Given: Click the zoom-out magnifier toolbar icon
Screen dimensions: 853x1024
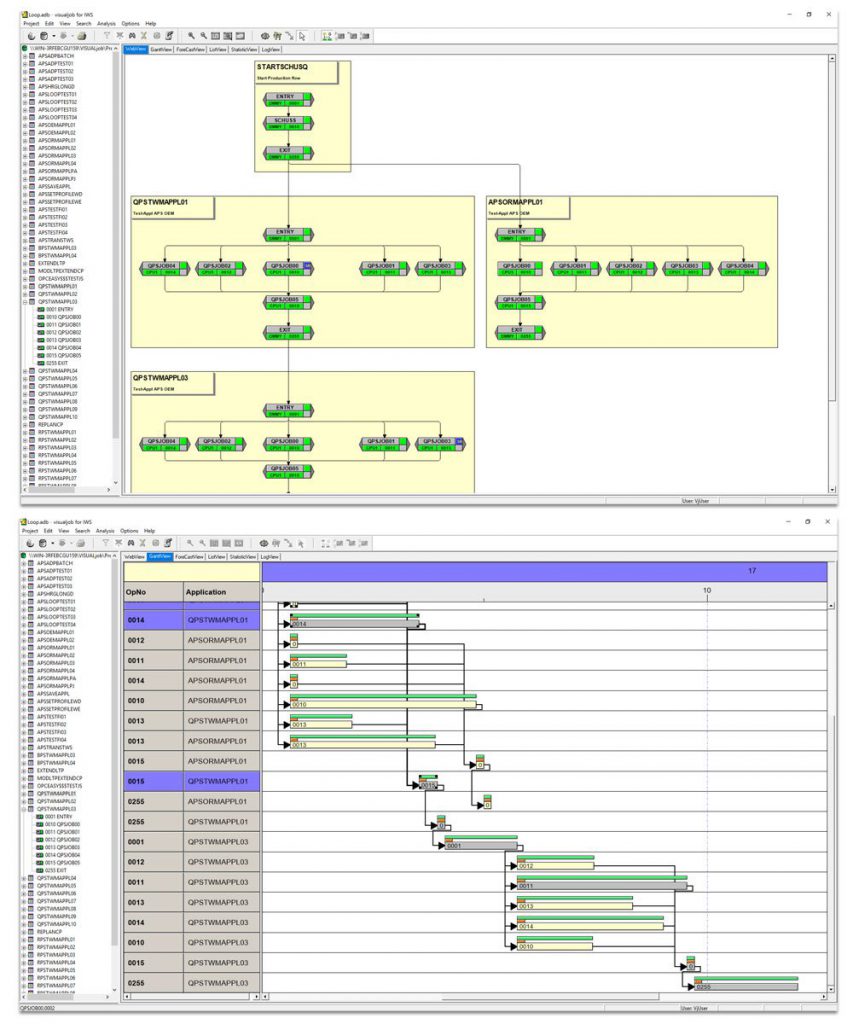Looking at the screenshot, I should [x=202, y=35].
